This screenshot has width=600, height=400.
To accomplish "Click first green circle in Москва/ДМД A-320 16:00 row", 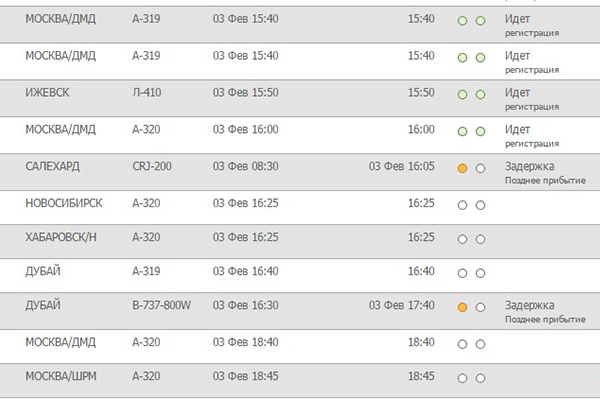I will [x=462, y=132].
